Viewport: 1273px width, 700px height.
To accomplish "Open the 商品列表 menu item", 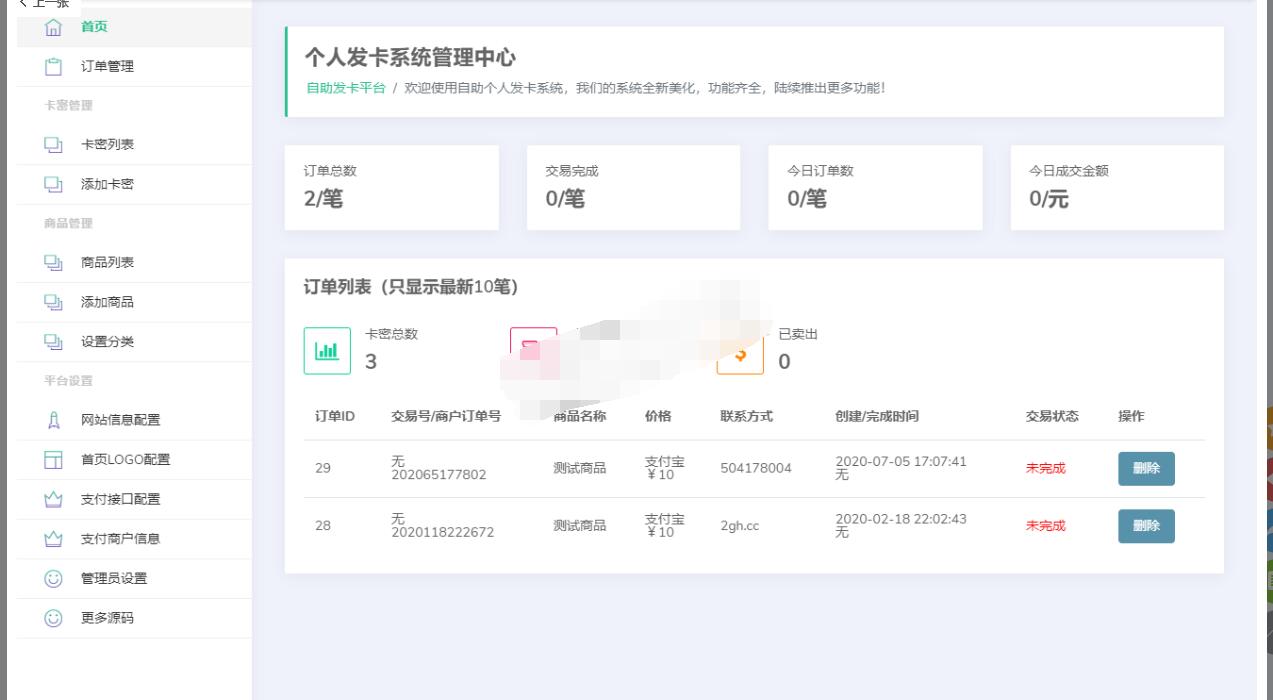I will pos(107,263).
